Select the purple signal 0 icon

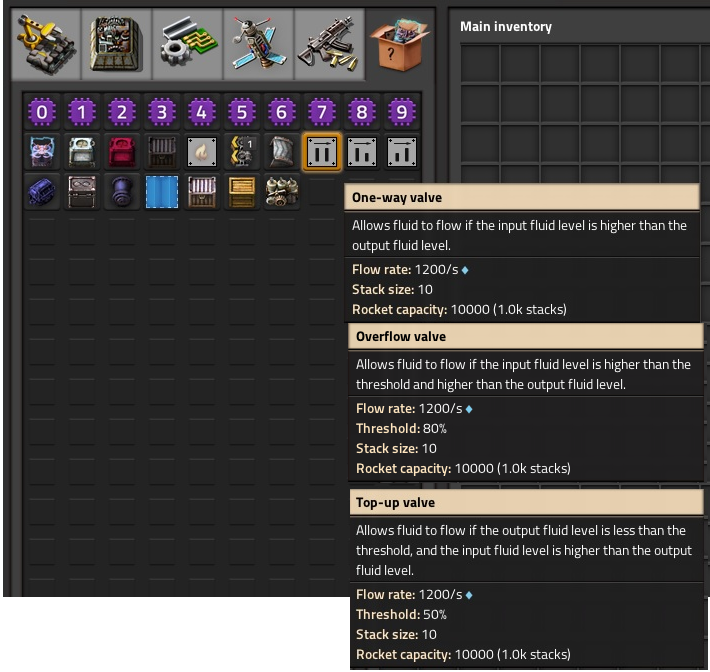coord(42,112)
